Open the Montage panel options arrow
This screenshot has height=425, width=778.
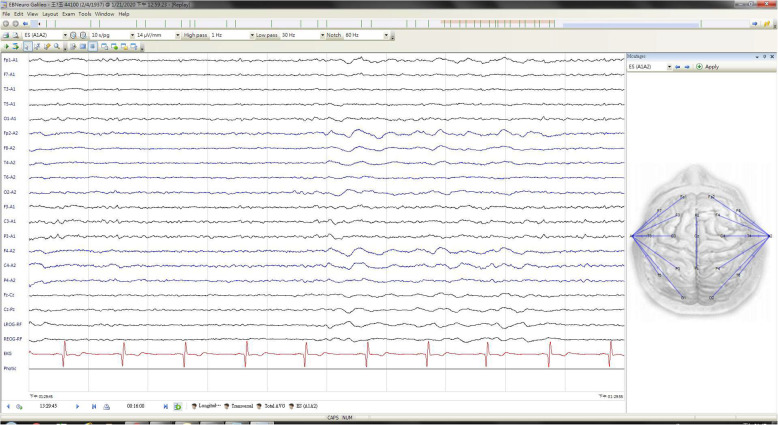758,57
